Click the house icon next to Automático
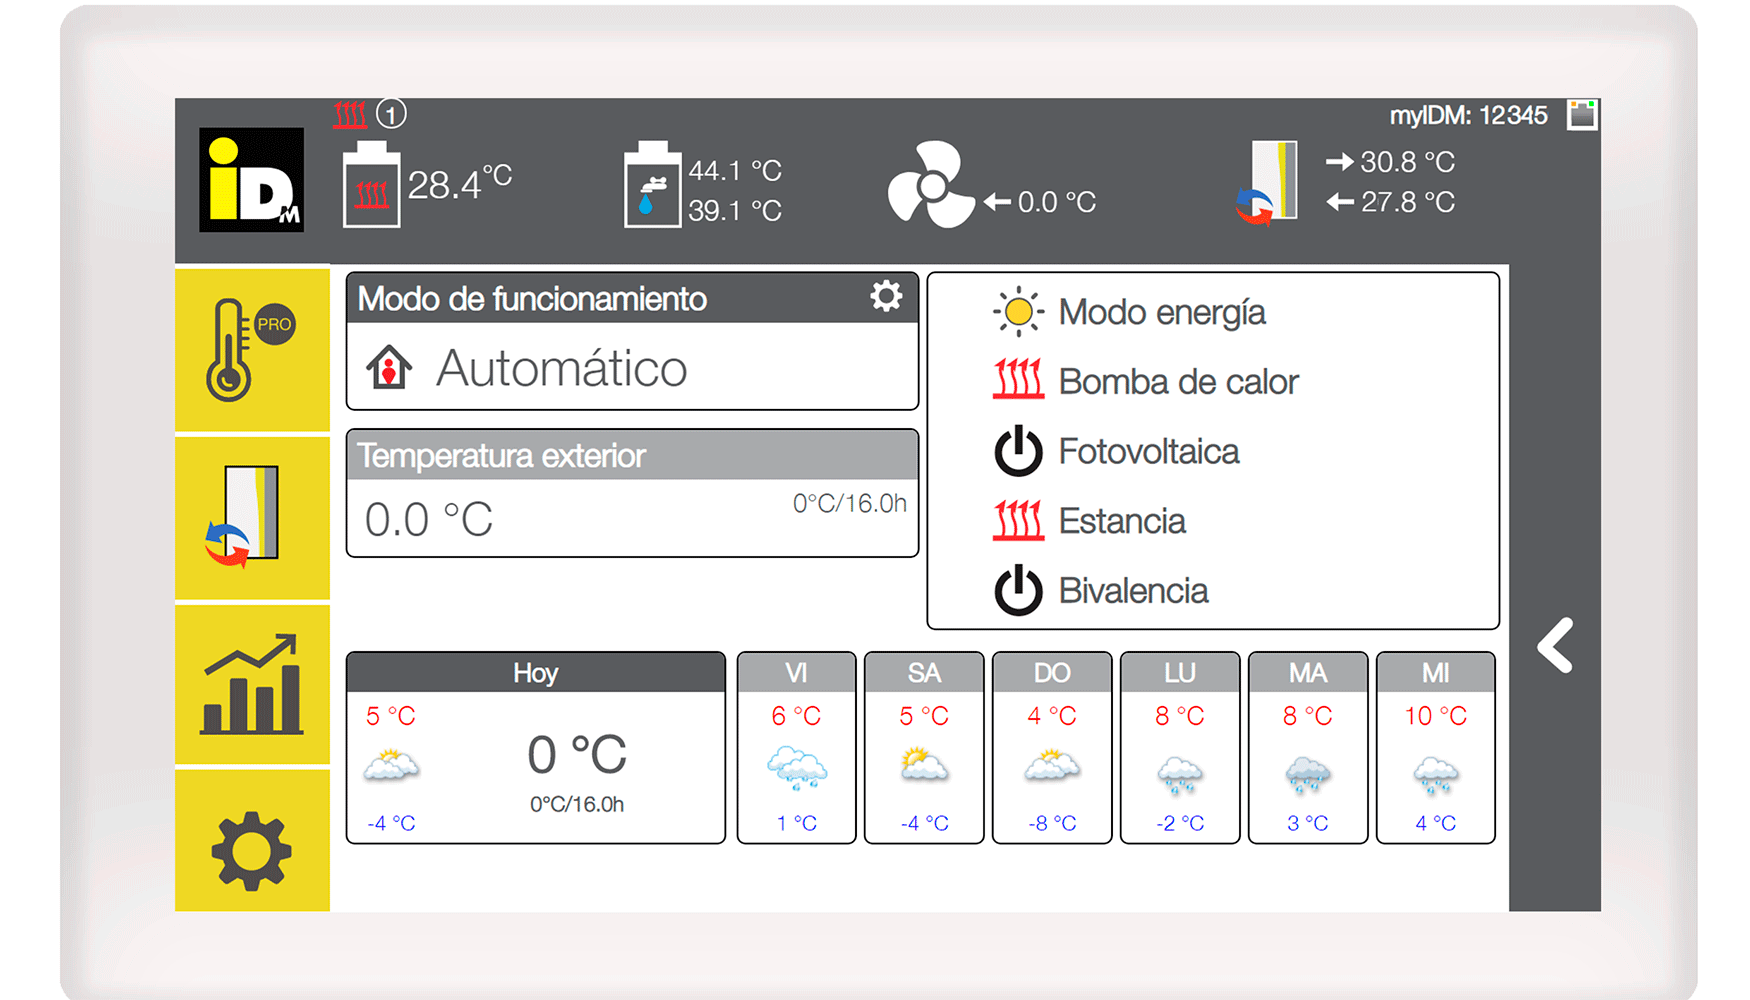Screen dimensions: 1750x1000 [x=389, y=367]
